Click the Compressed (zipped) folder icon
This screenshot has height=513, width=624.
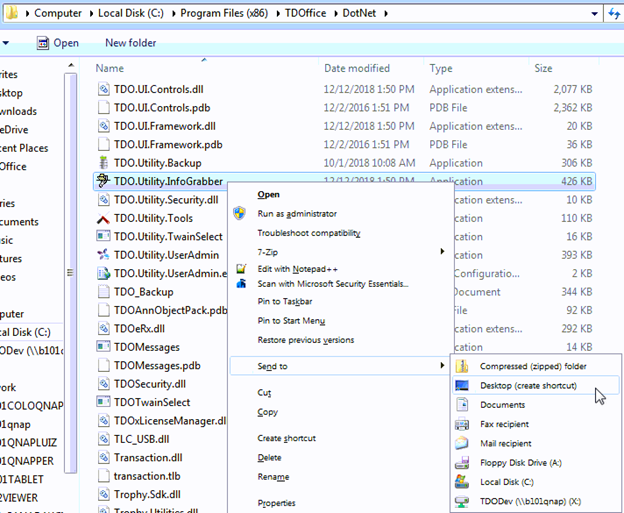click(461, 366)
